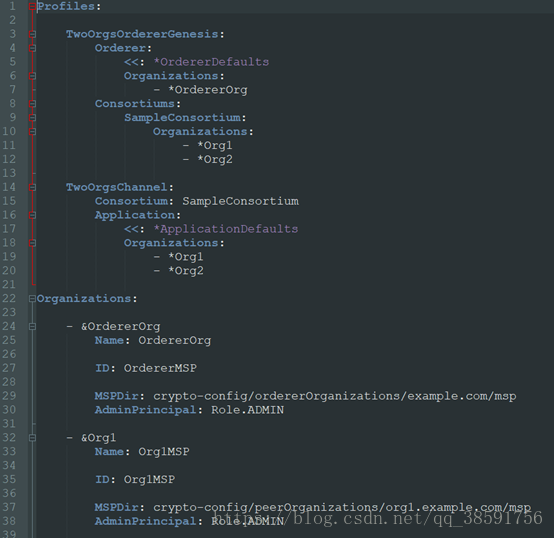Click the Name value OrdererOrg on line 25
This screenshot has height=538, width=554.
(175, 341)
